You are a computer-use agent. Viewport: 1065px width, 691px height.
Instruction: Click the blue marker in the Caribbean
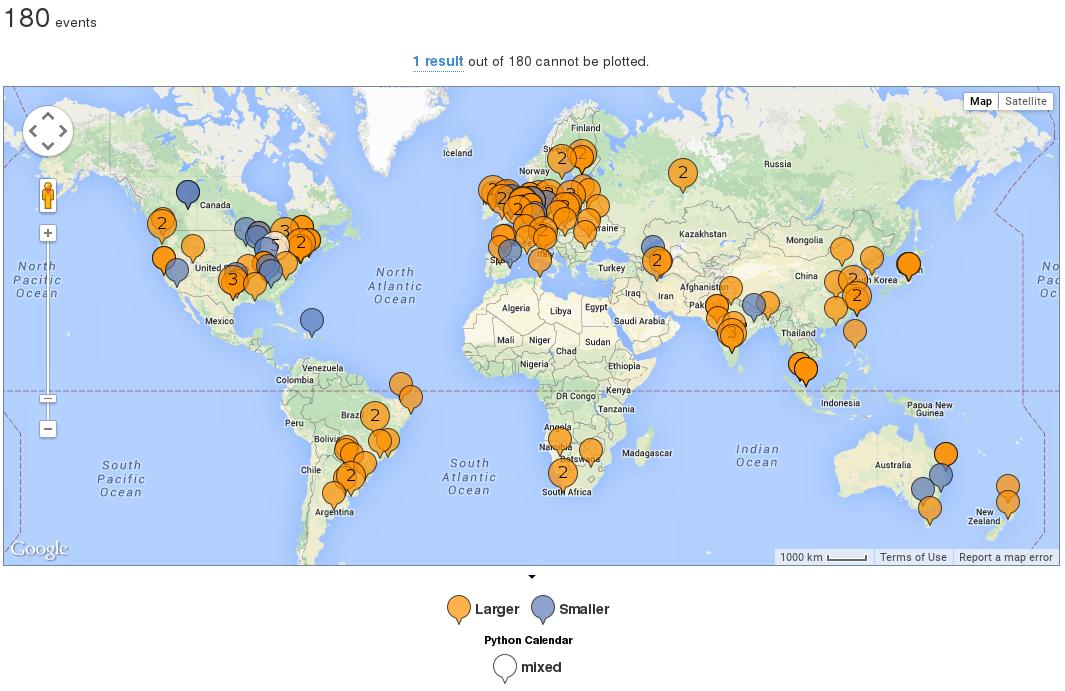pos(312,320)
